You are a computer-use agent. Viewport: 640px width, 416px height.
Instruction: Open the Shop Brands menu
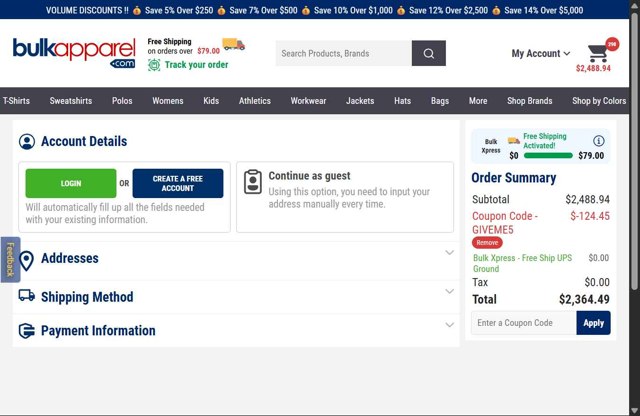[x=529, y=101]
